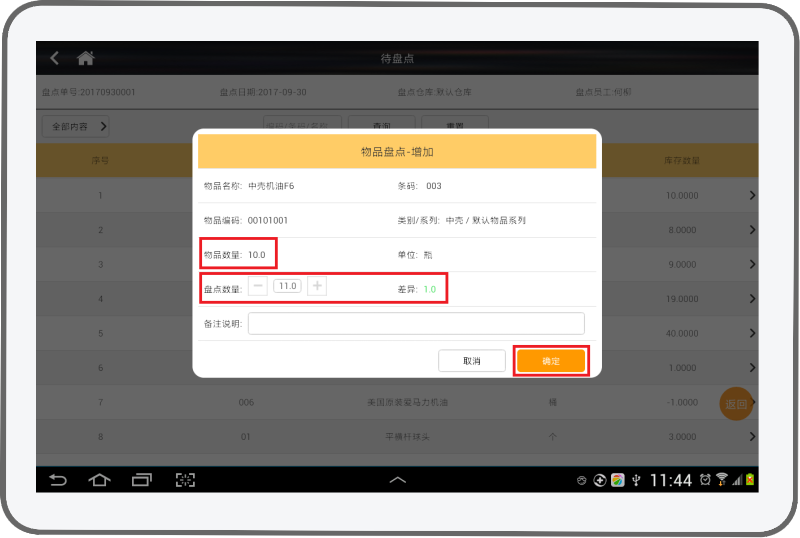Tap the back arrow in the top bar
Image resolution: width=800 pixels, height=538 pixels.
click(x=55, y=58)
